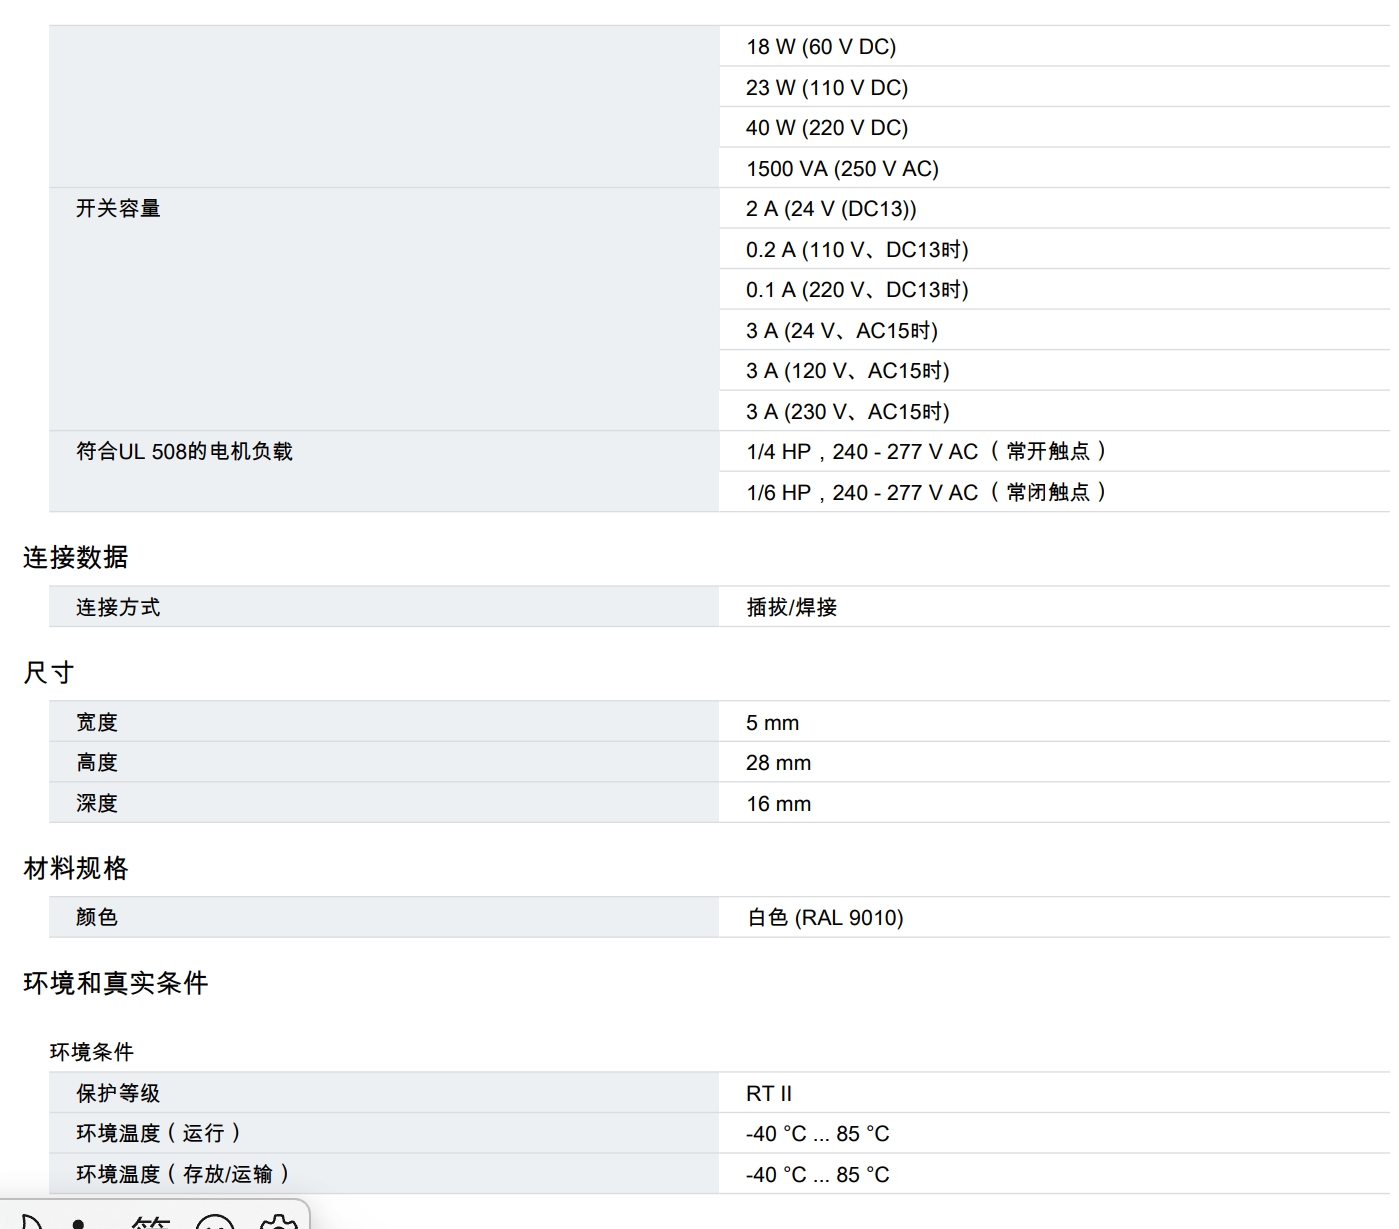Click the 环境和真实条件 heading

click(115, 983)
